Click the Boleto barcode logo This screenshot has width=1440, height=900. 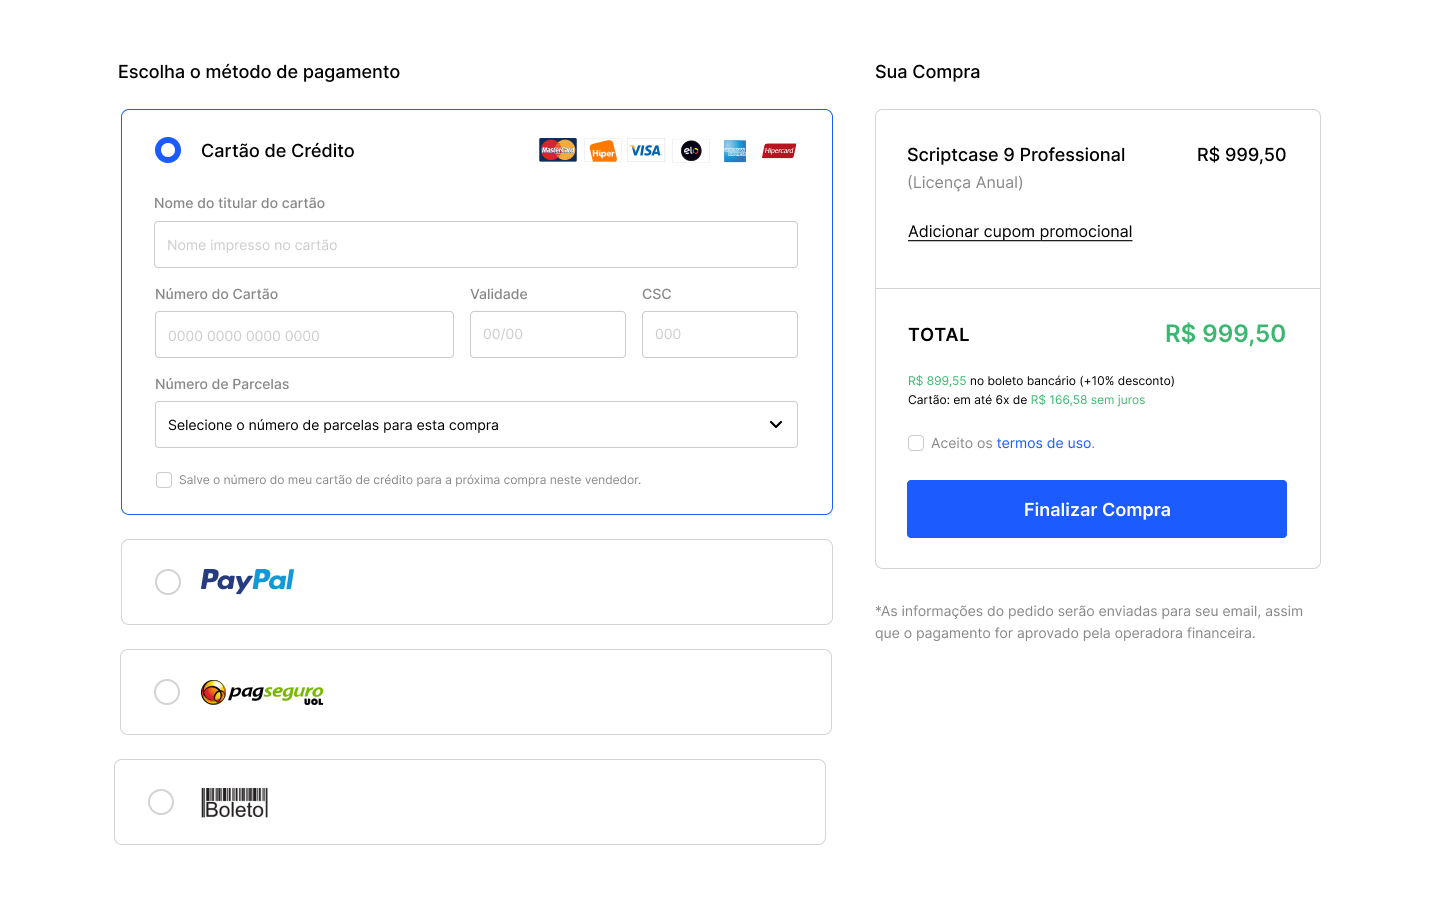pos(235,803)
